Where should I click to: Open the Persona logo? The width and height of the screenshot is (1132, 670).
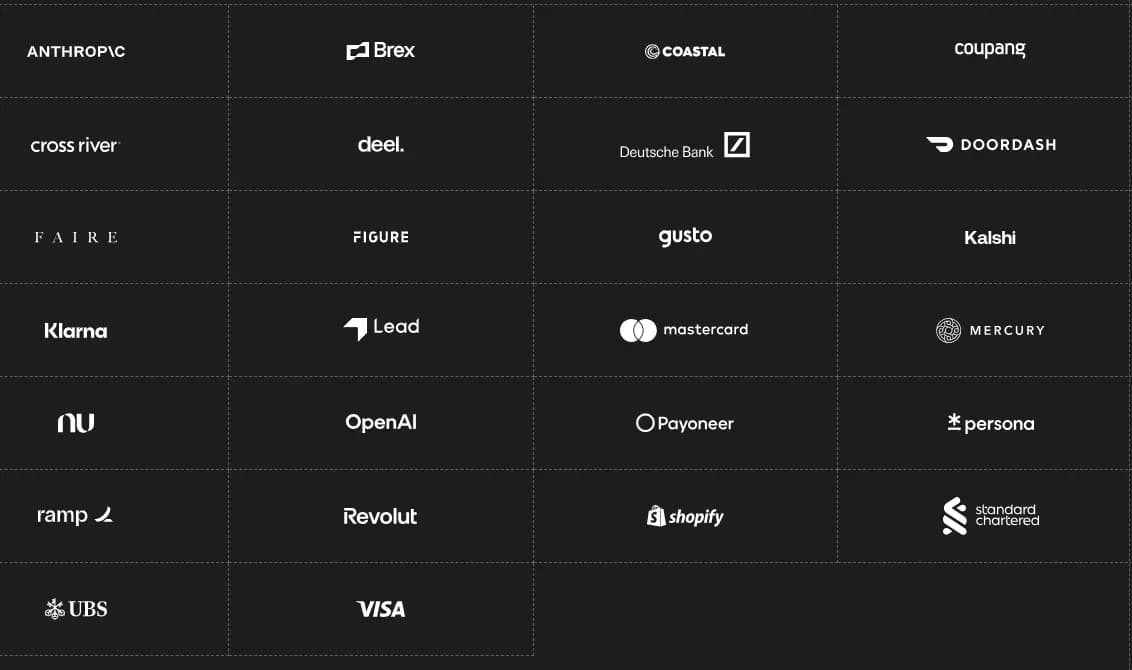[x=990, y=423]
